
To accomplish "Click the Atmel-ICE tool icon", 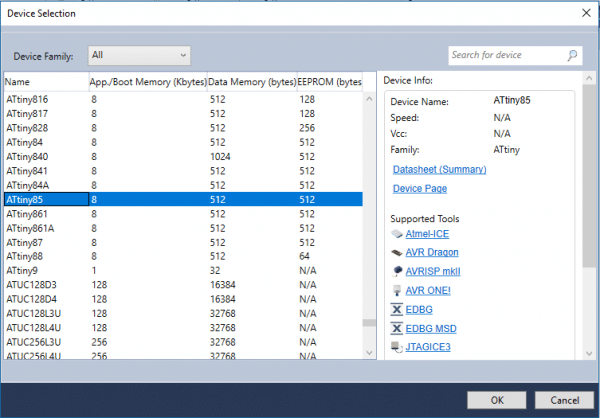I will (x=397, y=234).
